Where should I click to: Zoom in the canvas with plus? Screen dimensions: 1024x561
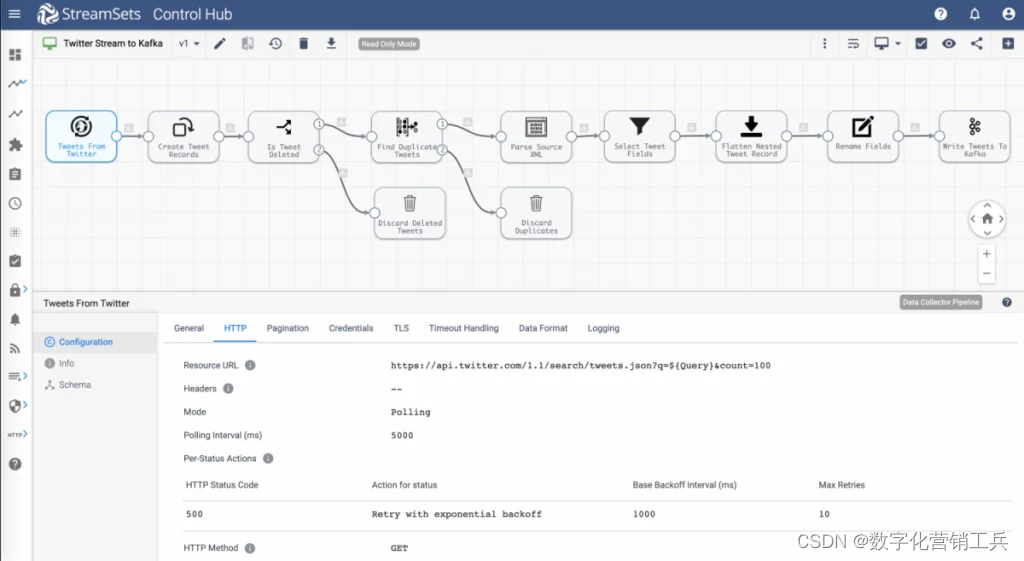(987, 253)
